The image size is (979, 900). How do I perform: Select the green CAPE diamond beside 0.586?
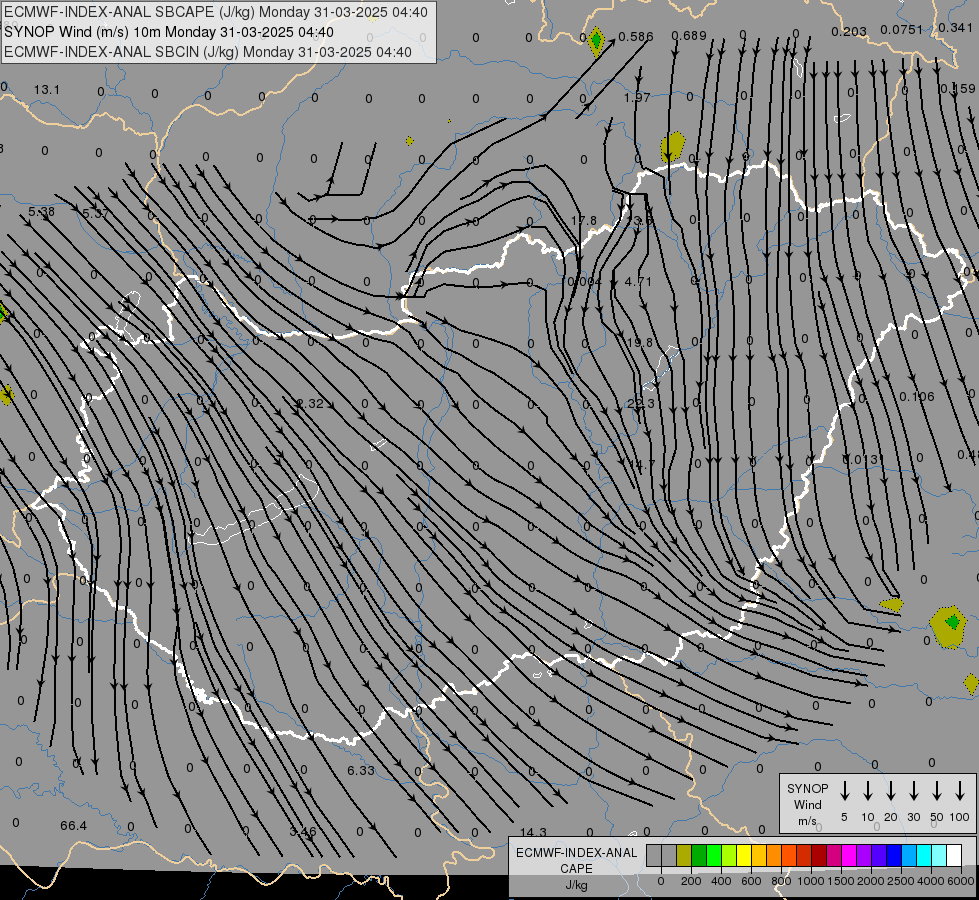596,41
